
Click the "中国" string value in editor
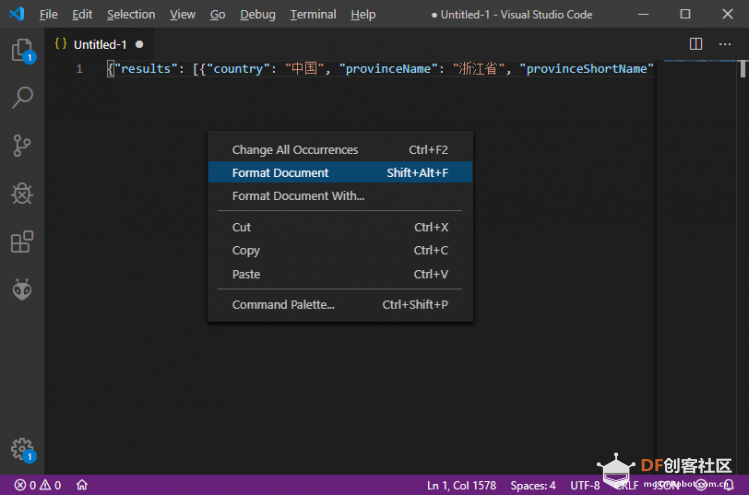[304, 69]
